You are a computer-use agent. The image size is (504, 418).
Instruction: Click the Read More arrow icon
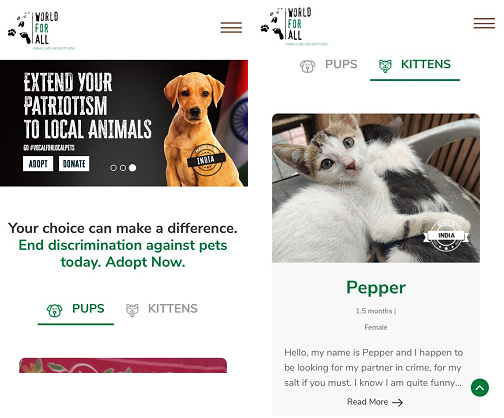tap(397, 402)
